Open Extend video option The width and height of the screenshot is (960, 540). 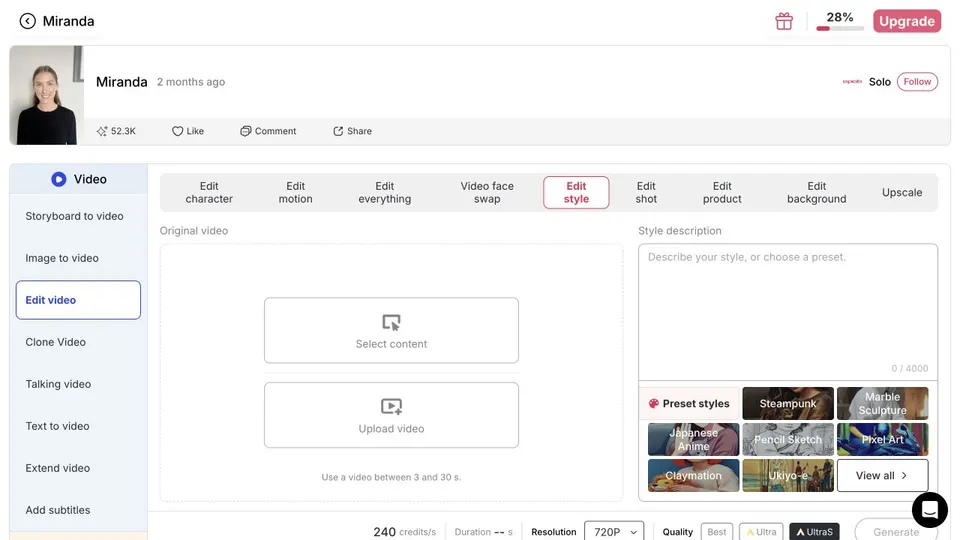pos(58,468)
